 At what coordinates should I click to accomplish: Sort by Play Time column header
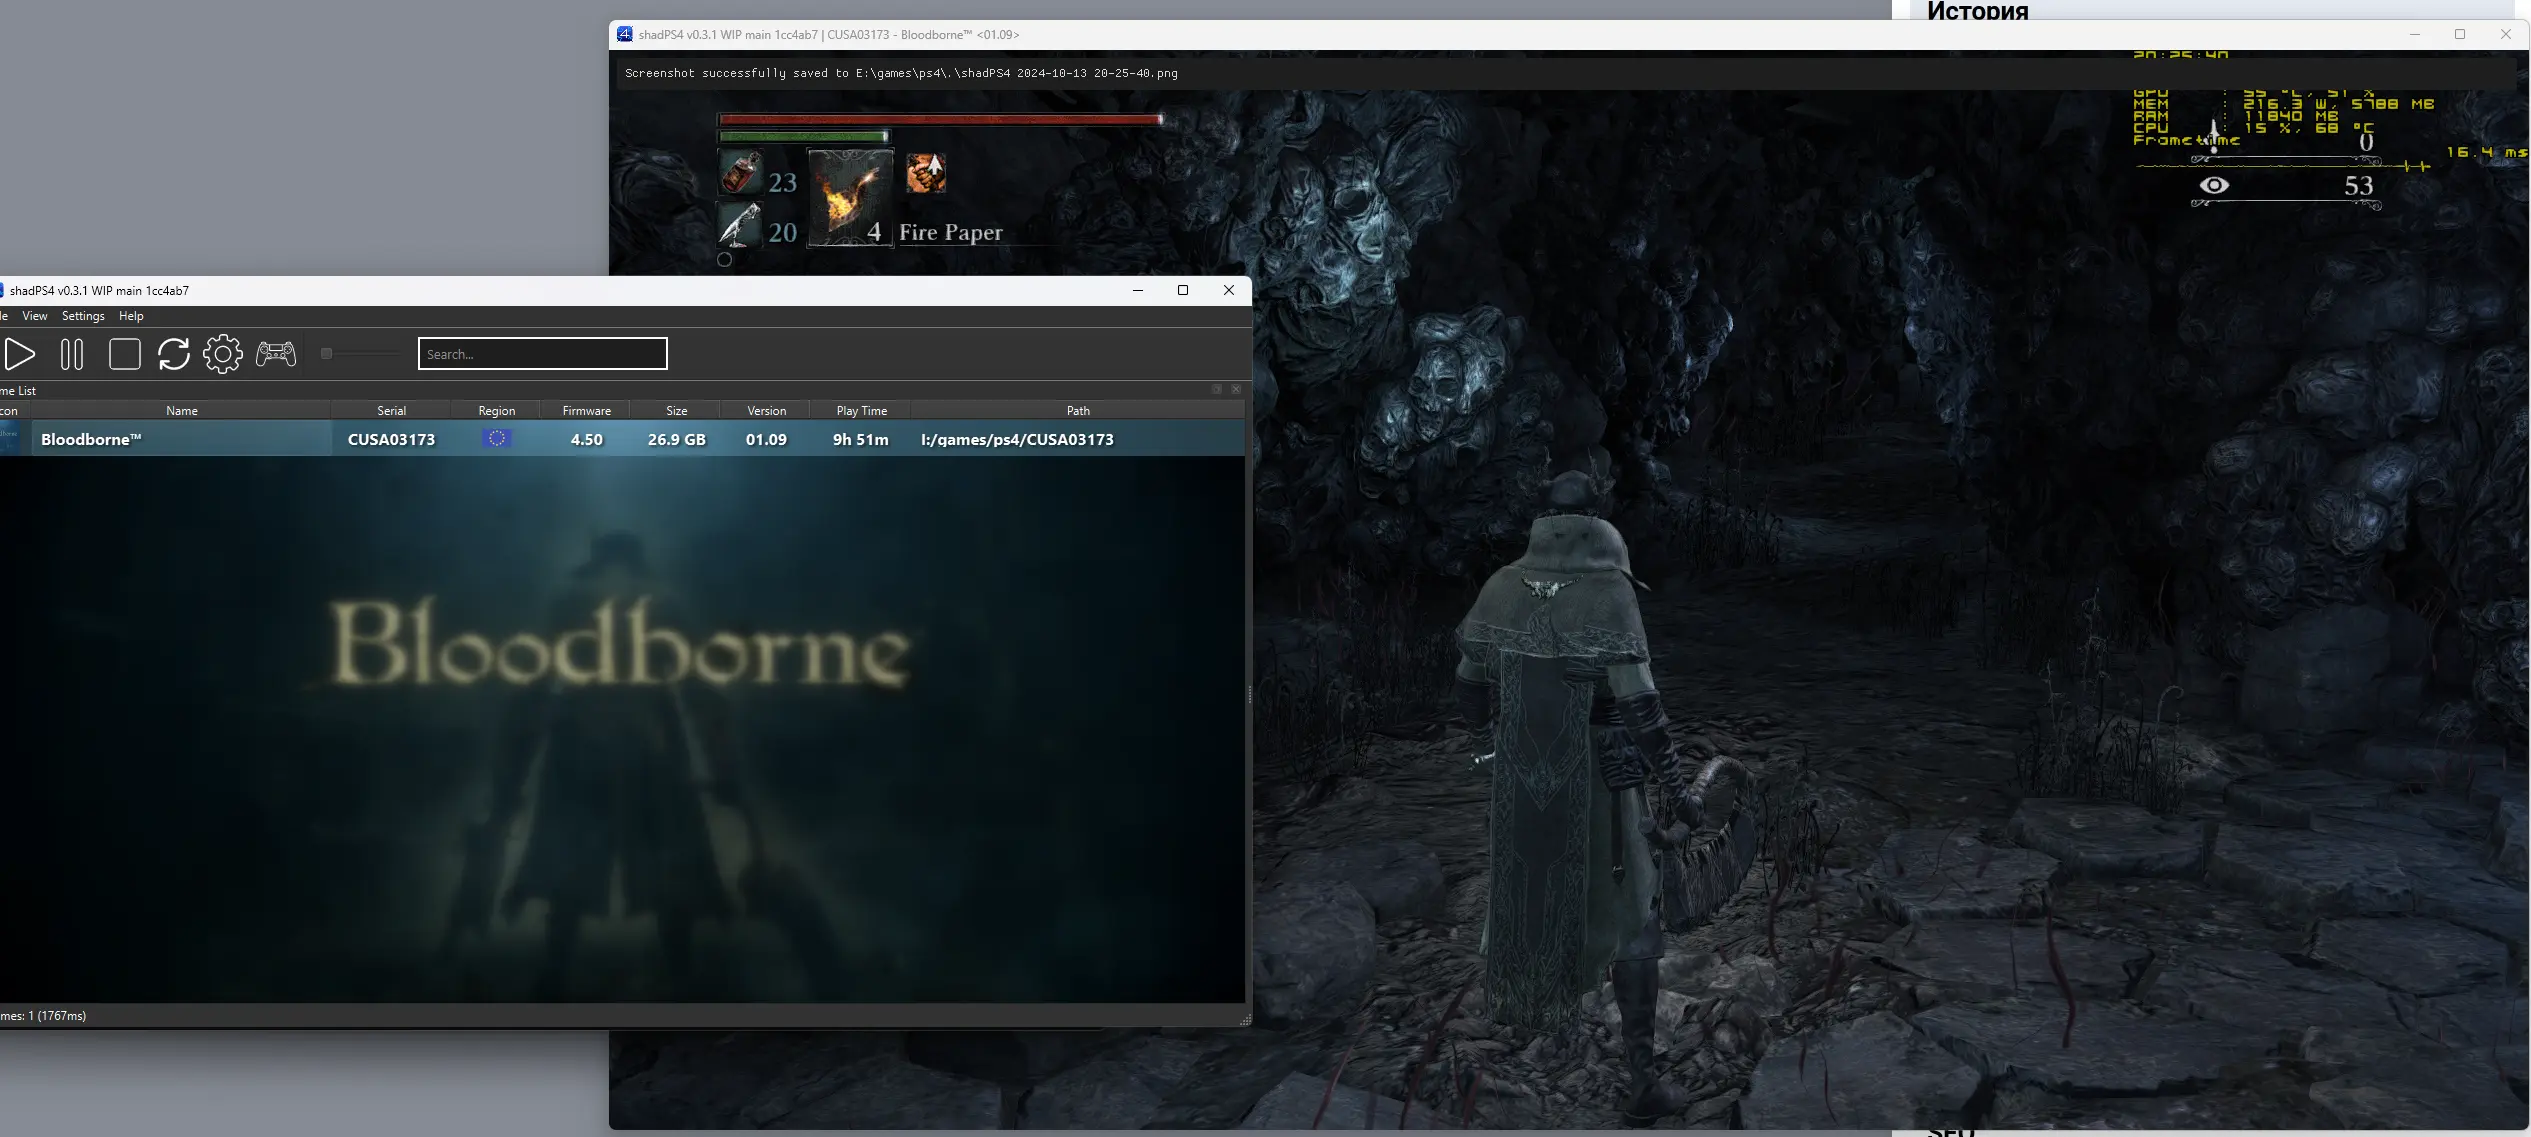point(862,411)
